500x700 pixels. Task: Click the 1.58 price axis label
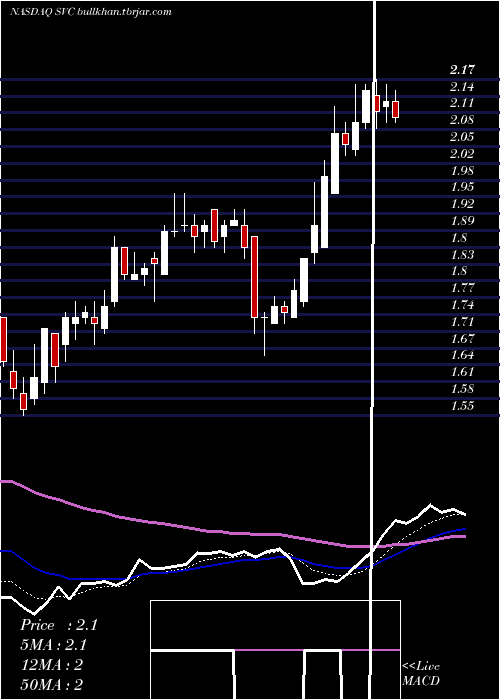pos(462,389)
